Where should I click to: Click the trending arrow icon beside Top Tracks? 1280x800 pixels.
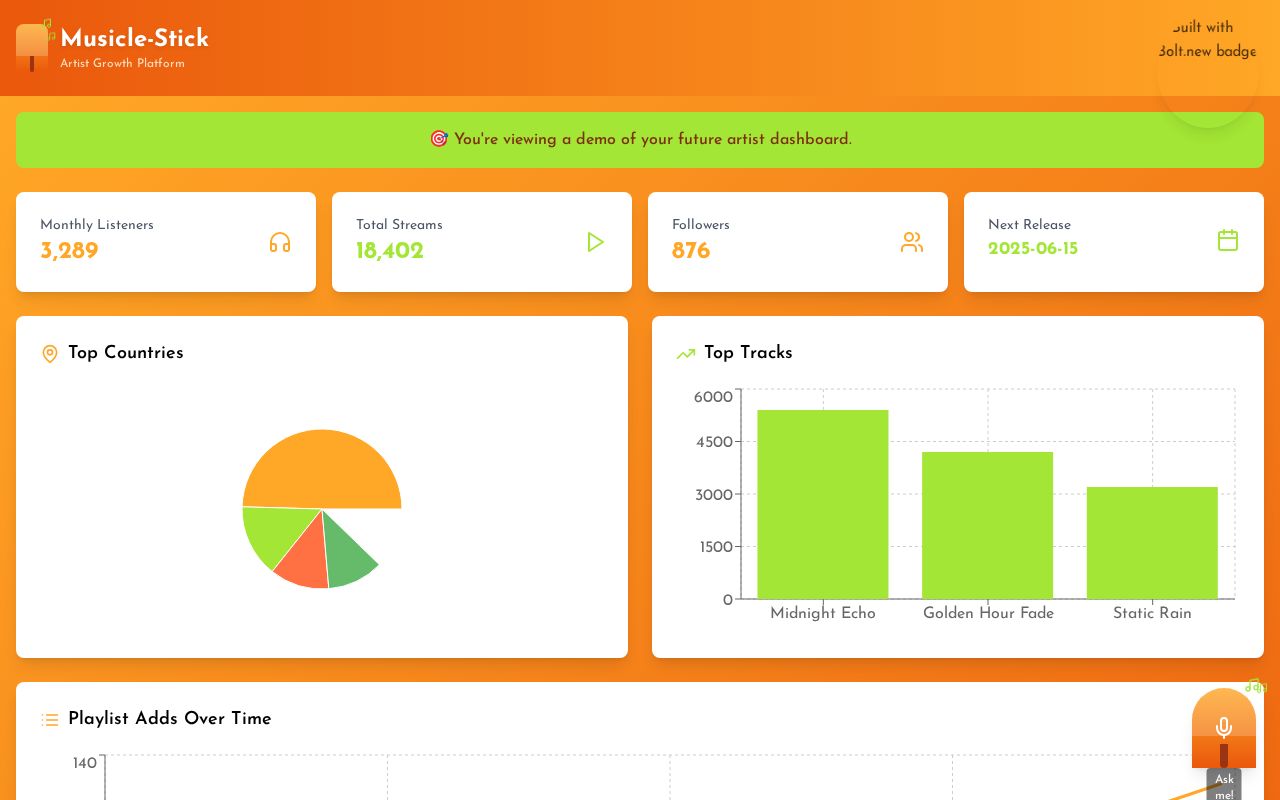point(686,354)
